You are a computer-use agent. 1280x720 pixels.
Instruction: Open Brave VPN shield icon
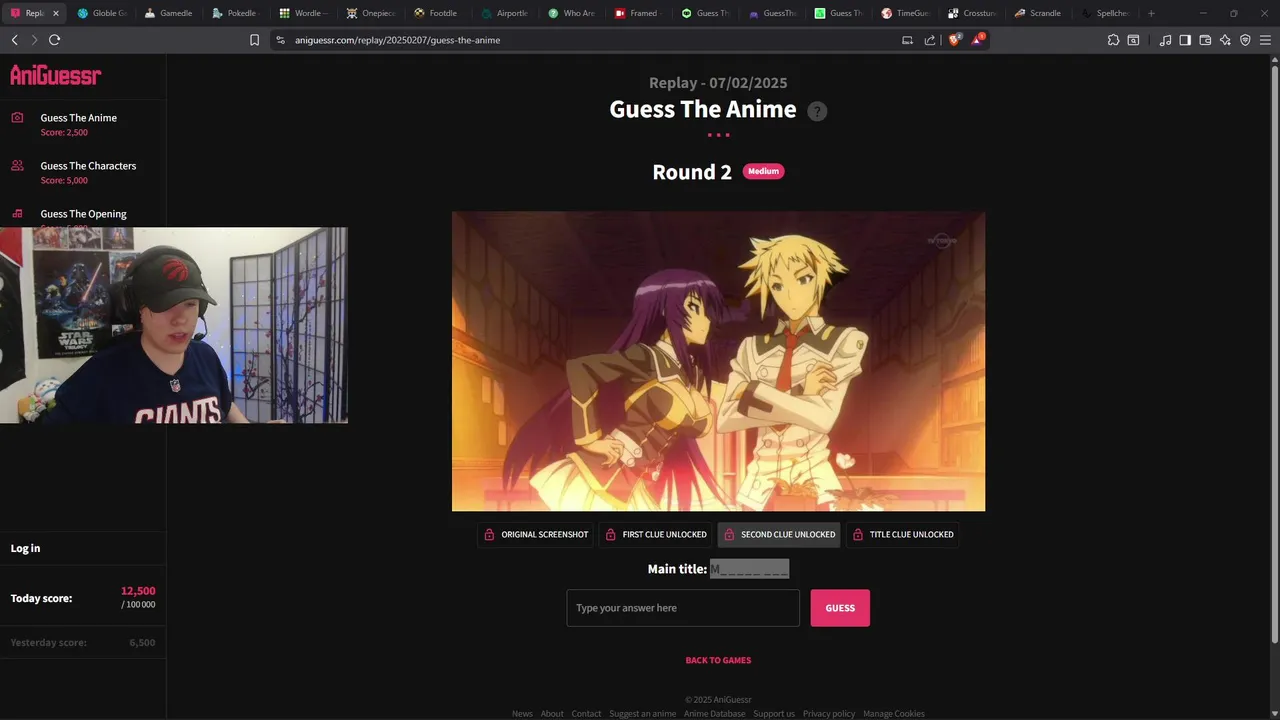coord(1245,40)
